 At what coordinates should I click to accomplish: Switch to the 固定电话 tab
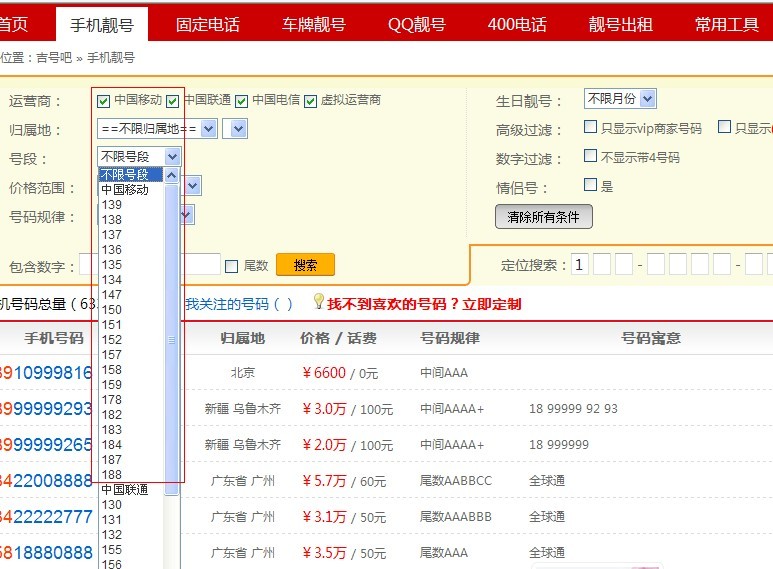point(207,24)
